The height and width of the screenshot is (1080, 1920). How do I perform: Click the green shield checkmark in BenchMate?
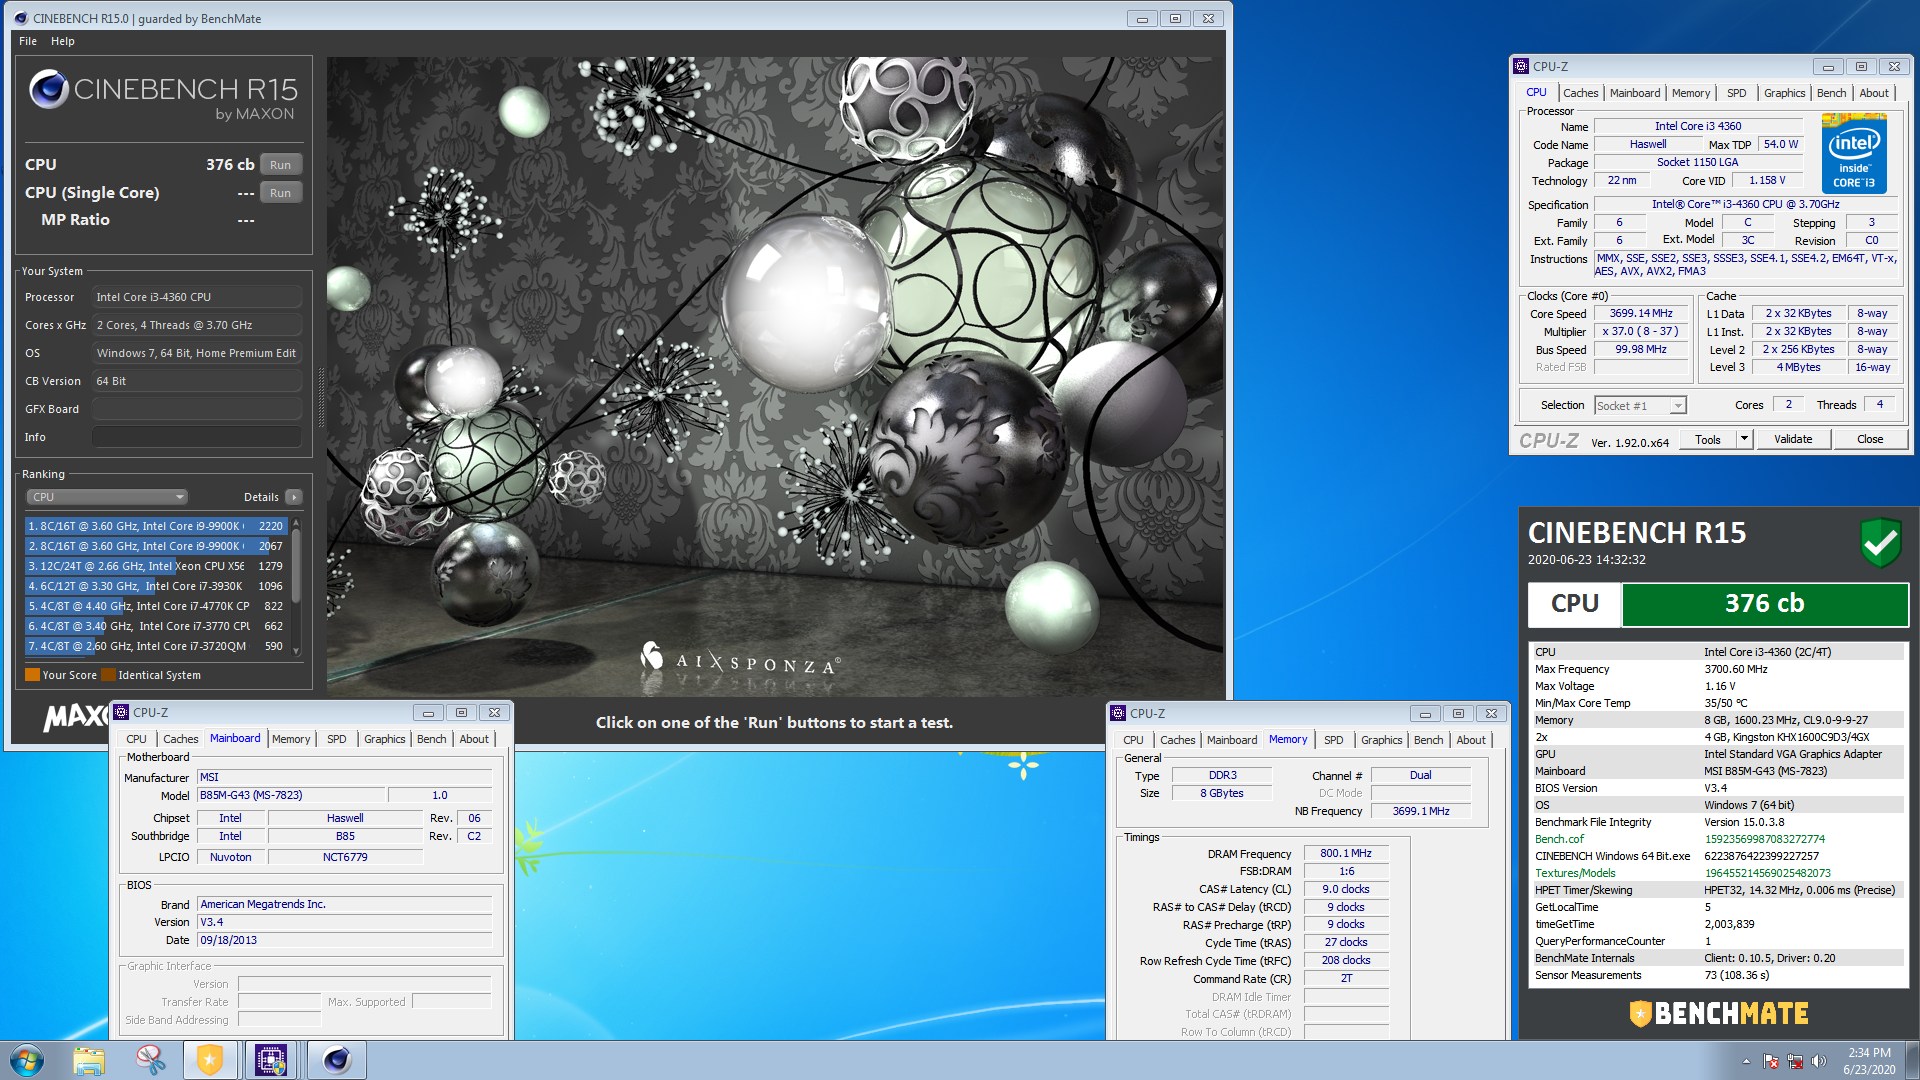pyautogui.click(x=1880, y=543)
